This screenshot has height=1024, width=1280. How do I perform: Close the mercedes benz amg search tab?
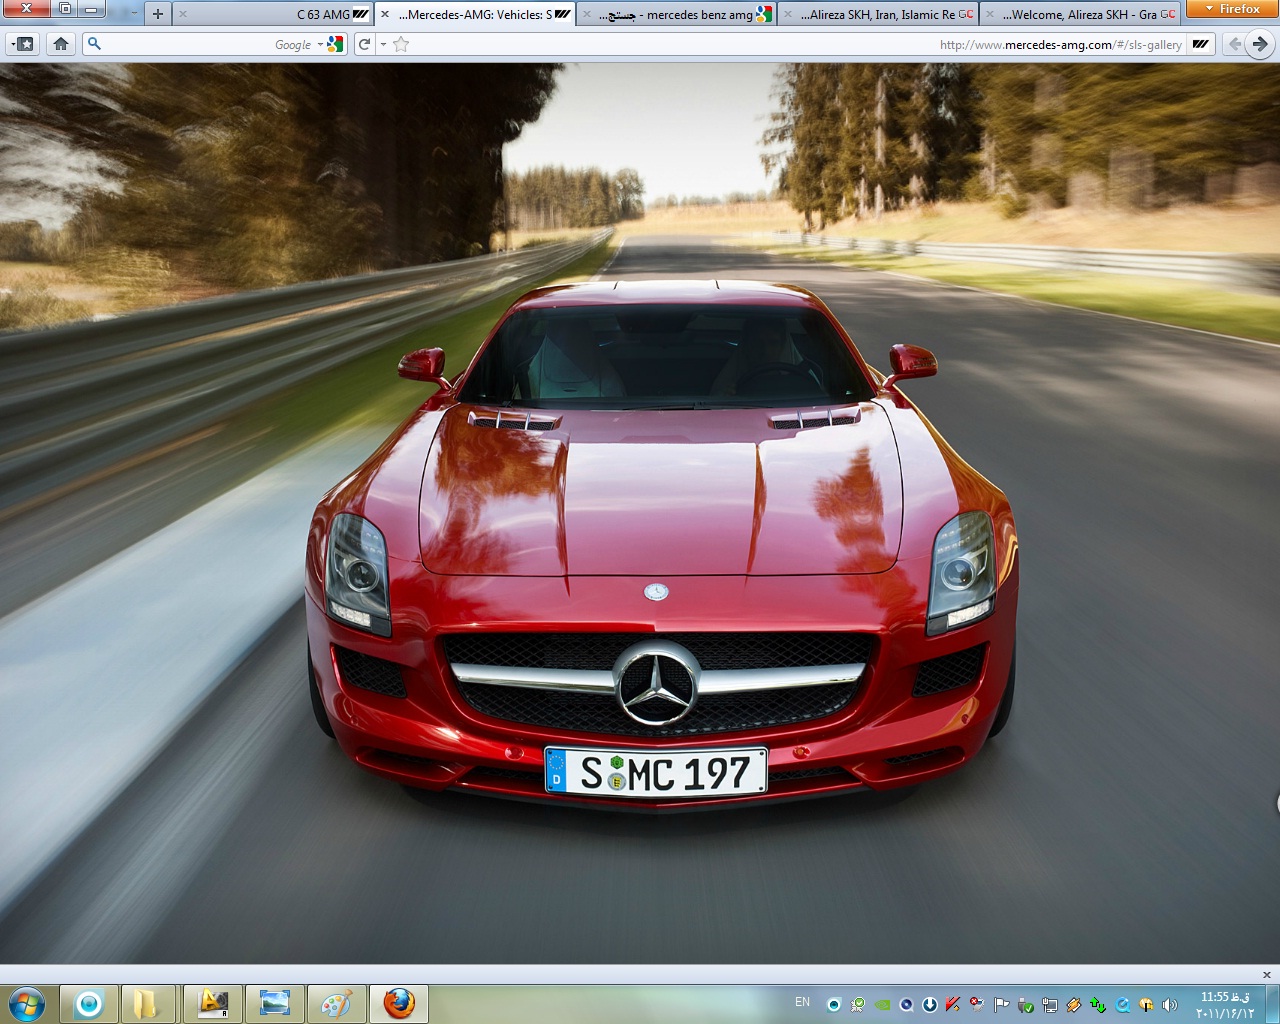point(587,14)
